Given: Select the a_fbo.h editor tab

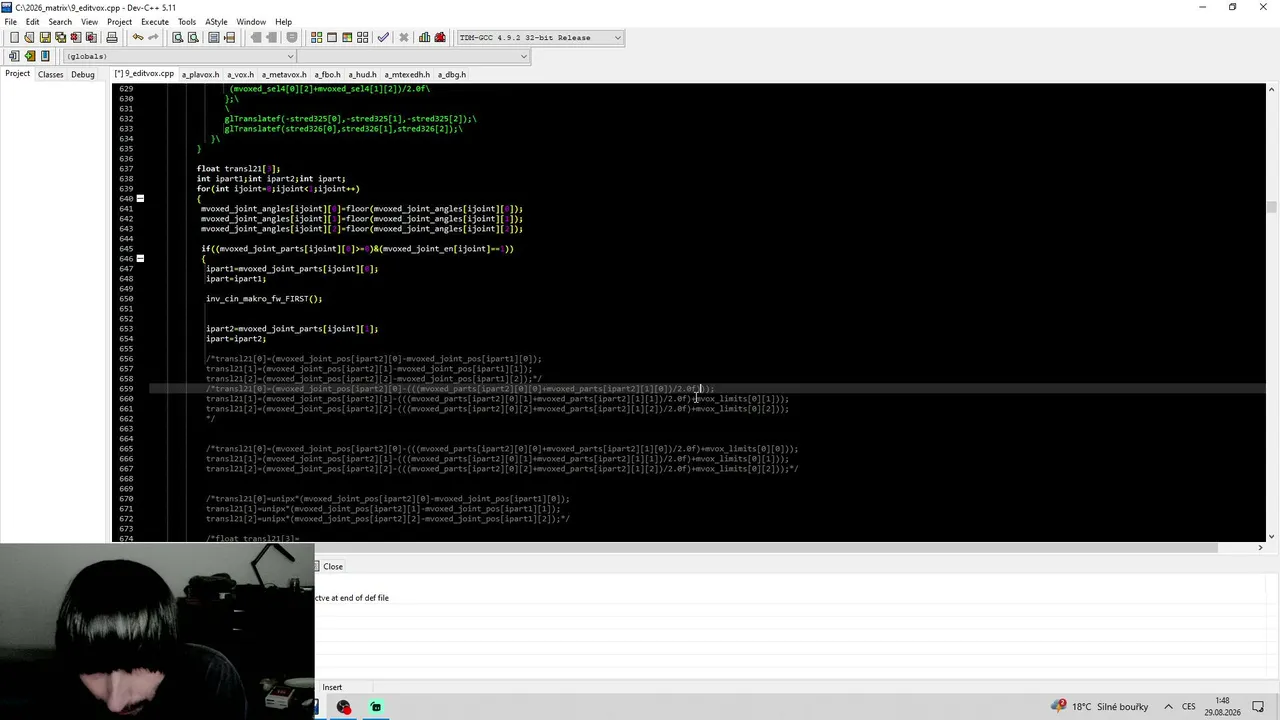Looking at the screenshot, I should pos(327,74).
